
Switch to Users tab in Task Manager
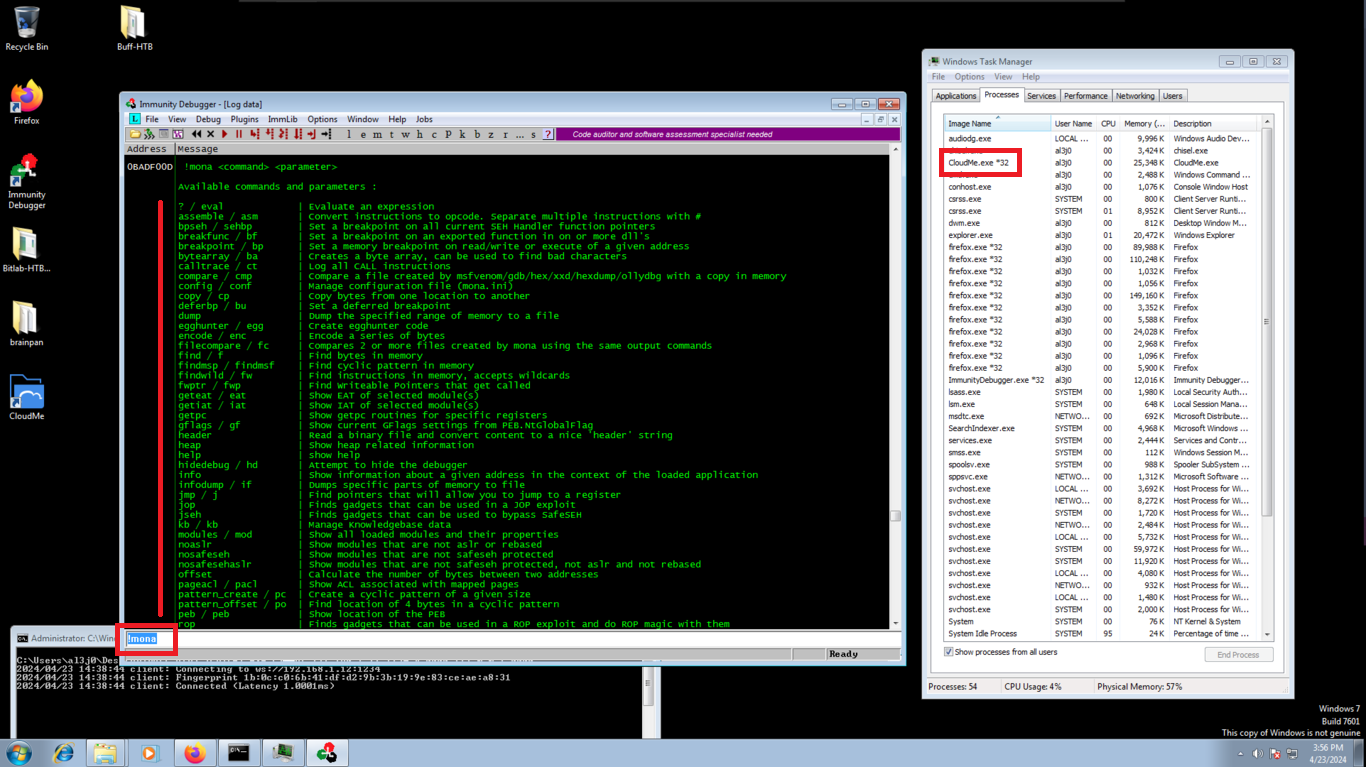pyautogui.click(x=1172, y=96)
